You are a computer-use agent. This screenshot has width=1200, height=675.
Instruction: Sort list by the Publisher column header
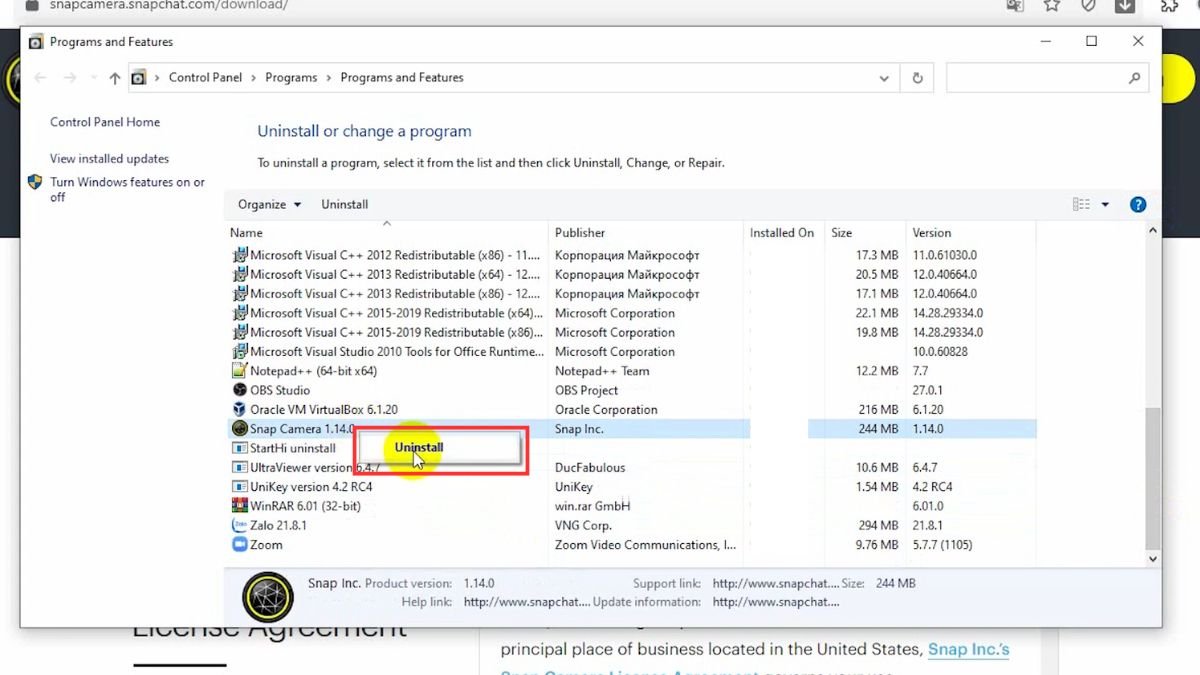580,233
